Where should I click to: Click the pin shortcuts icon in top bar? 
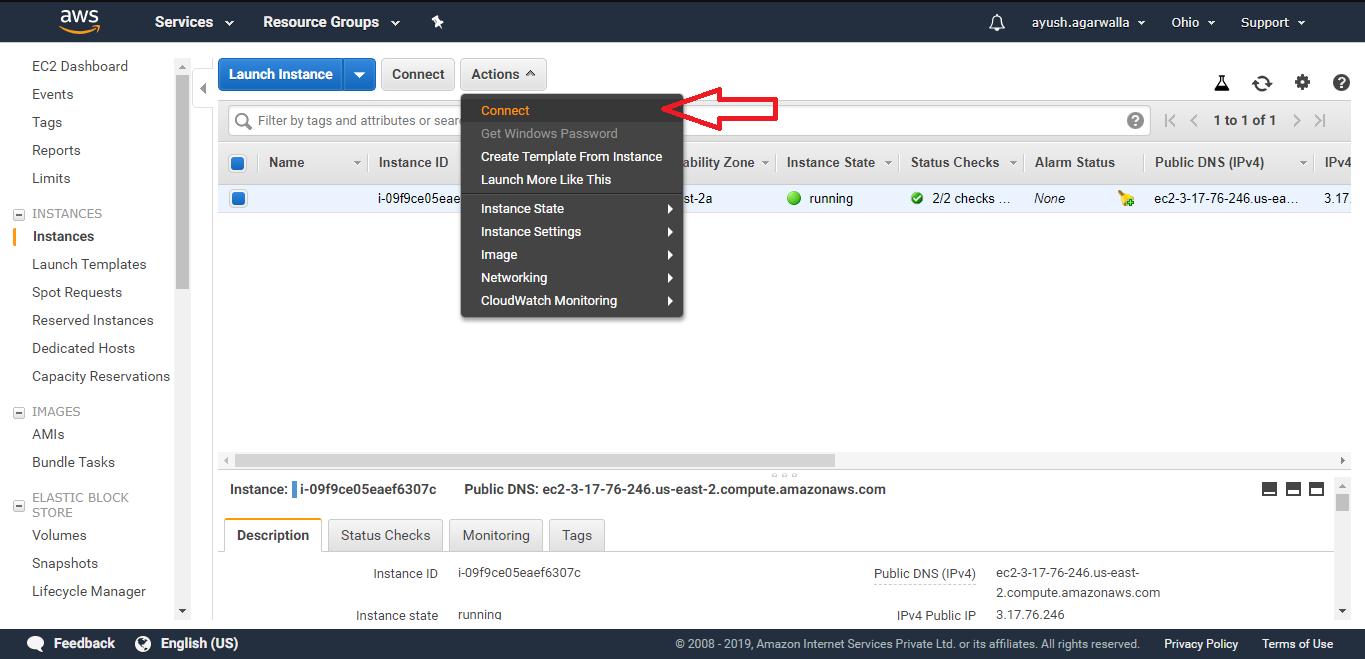point(437,22)
